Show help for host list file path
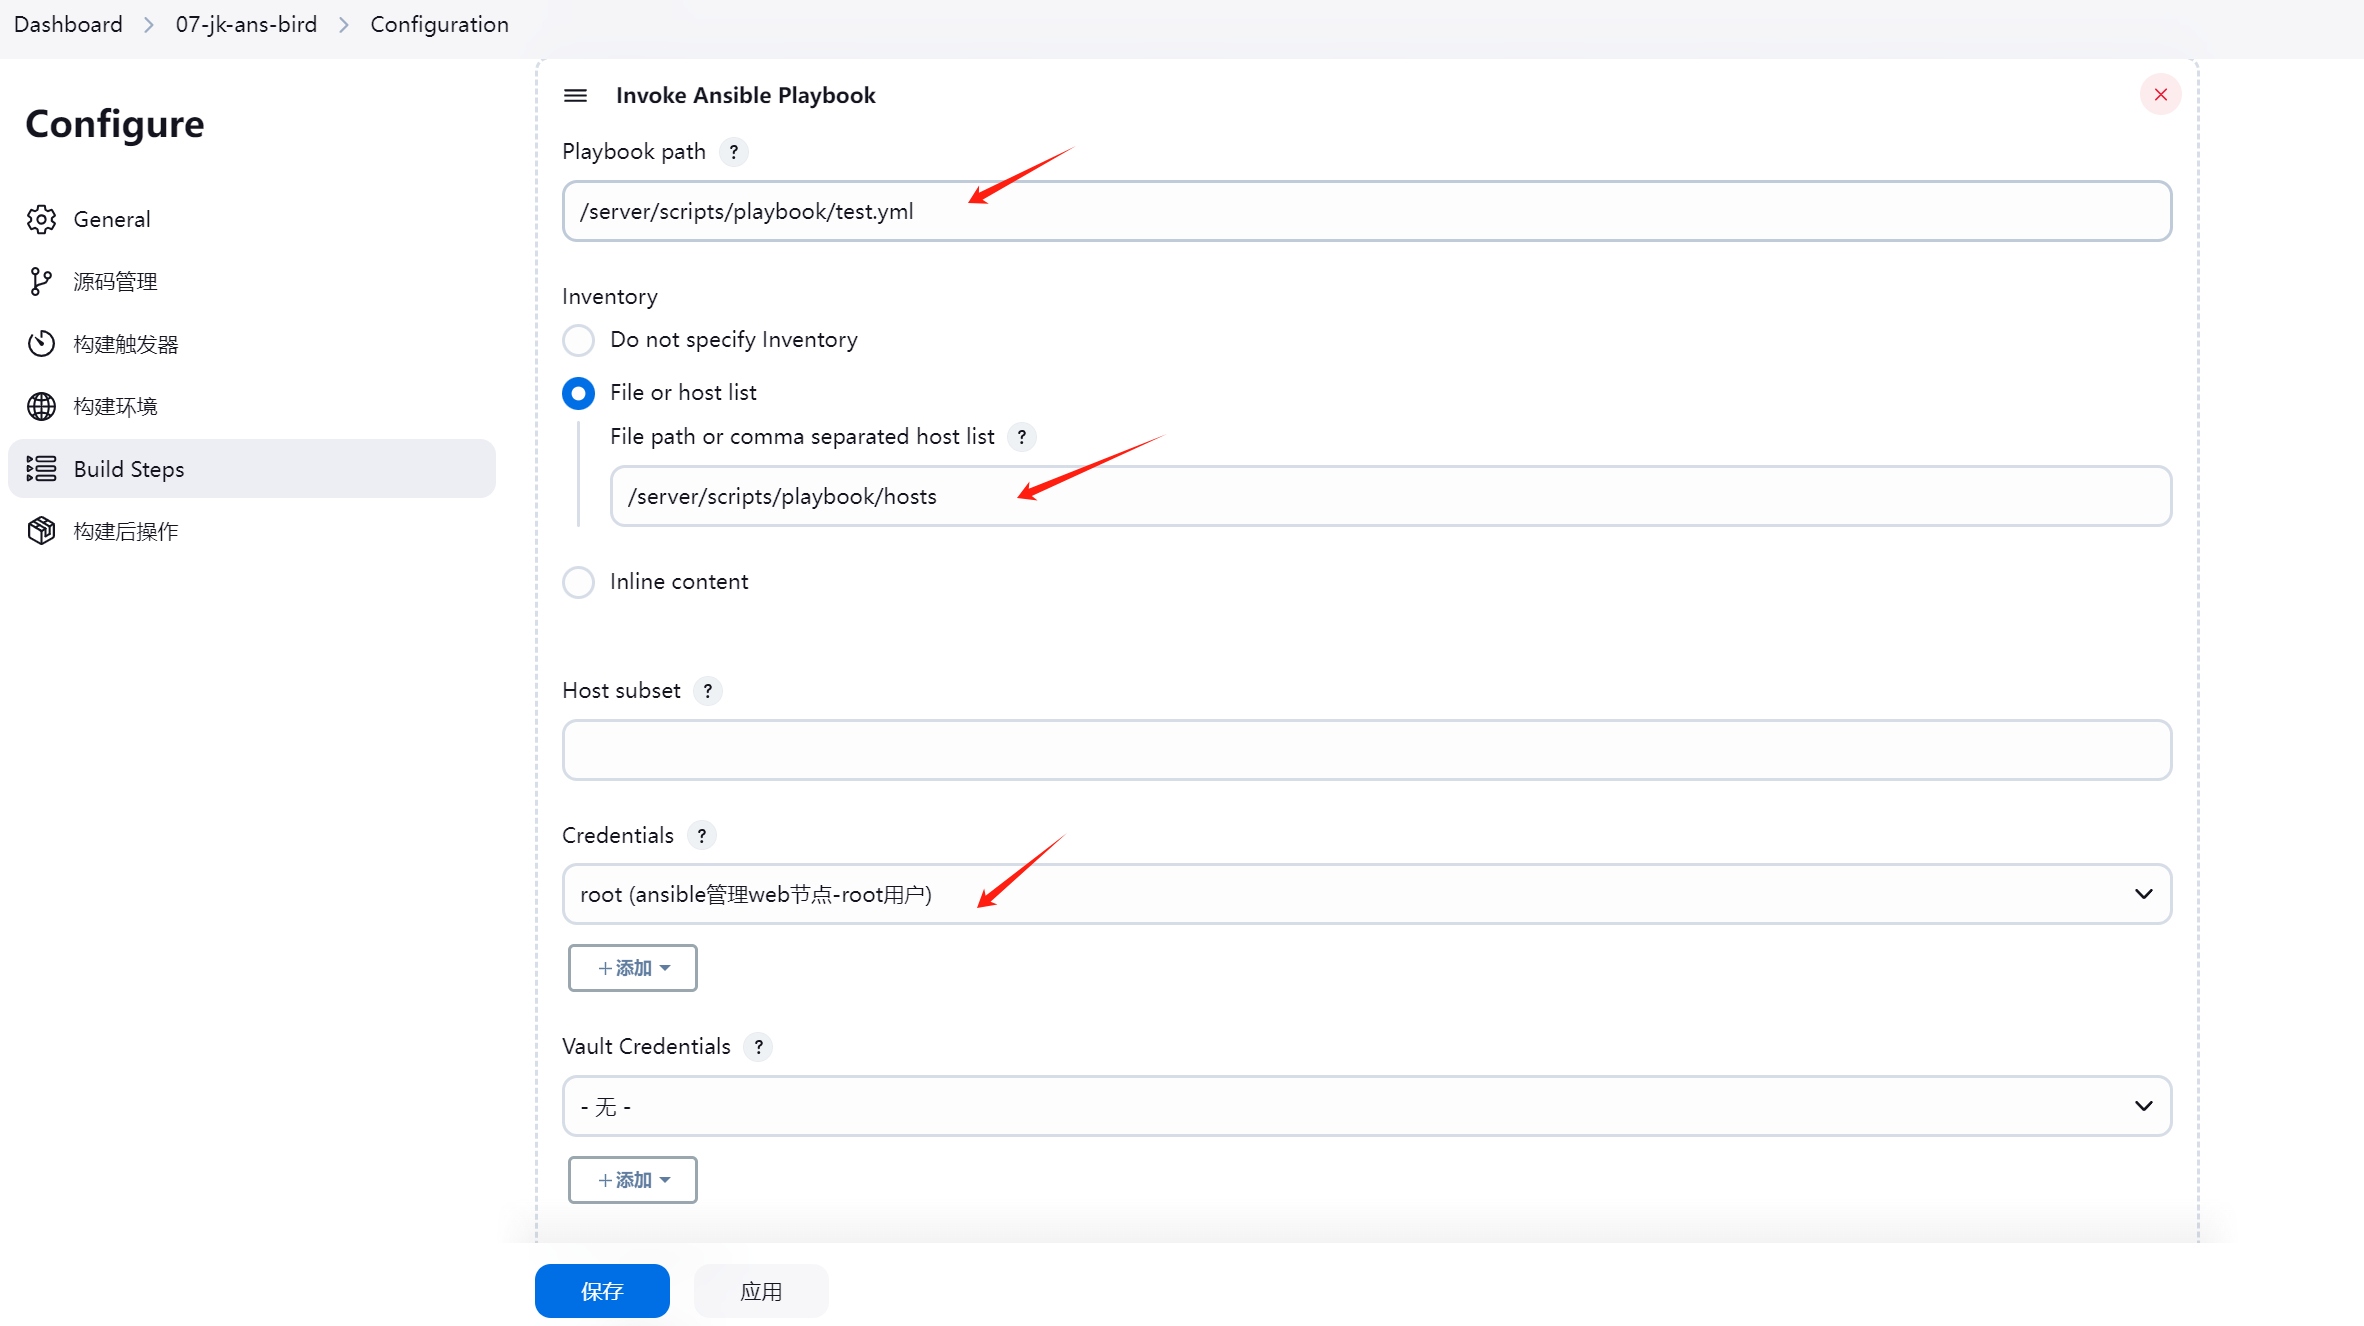Screen dimensions: 2364x1326 point(1021,437)
